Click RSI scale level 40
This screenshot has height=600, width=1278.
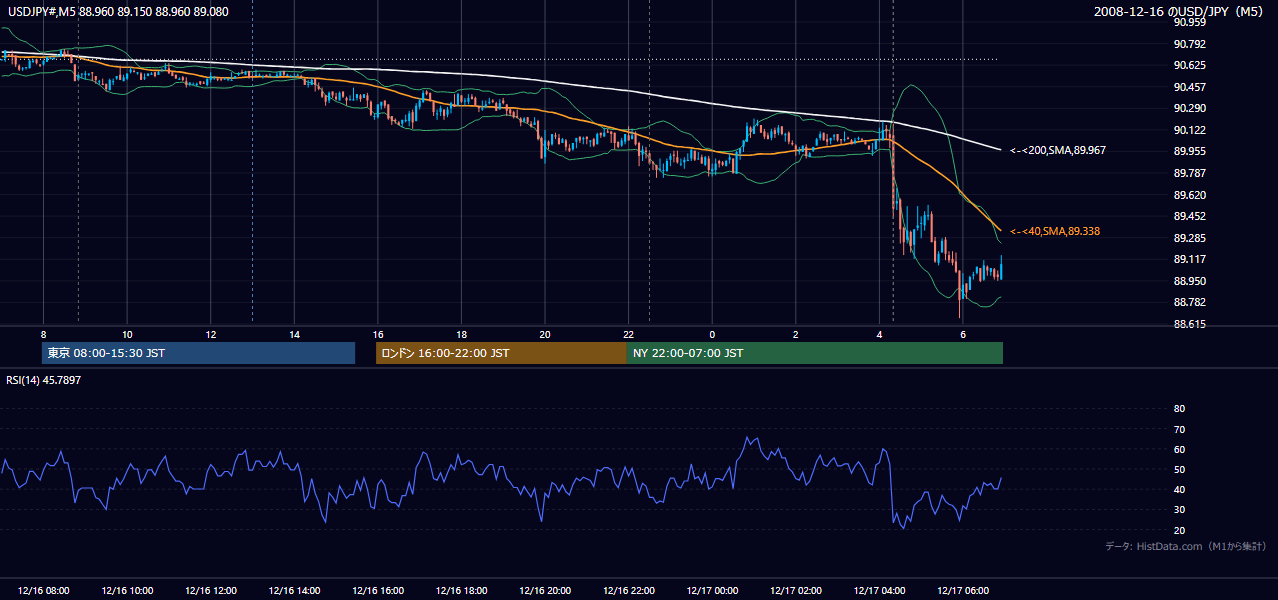1179,489
